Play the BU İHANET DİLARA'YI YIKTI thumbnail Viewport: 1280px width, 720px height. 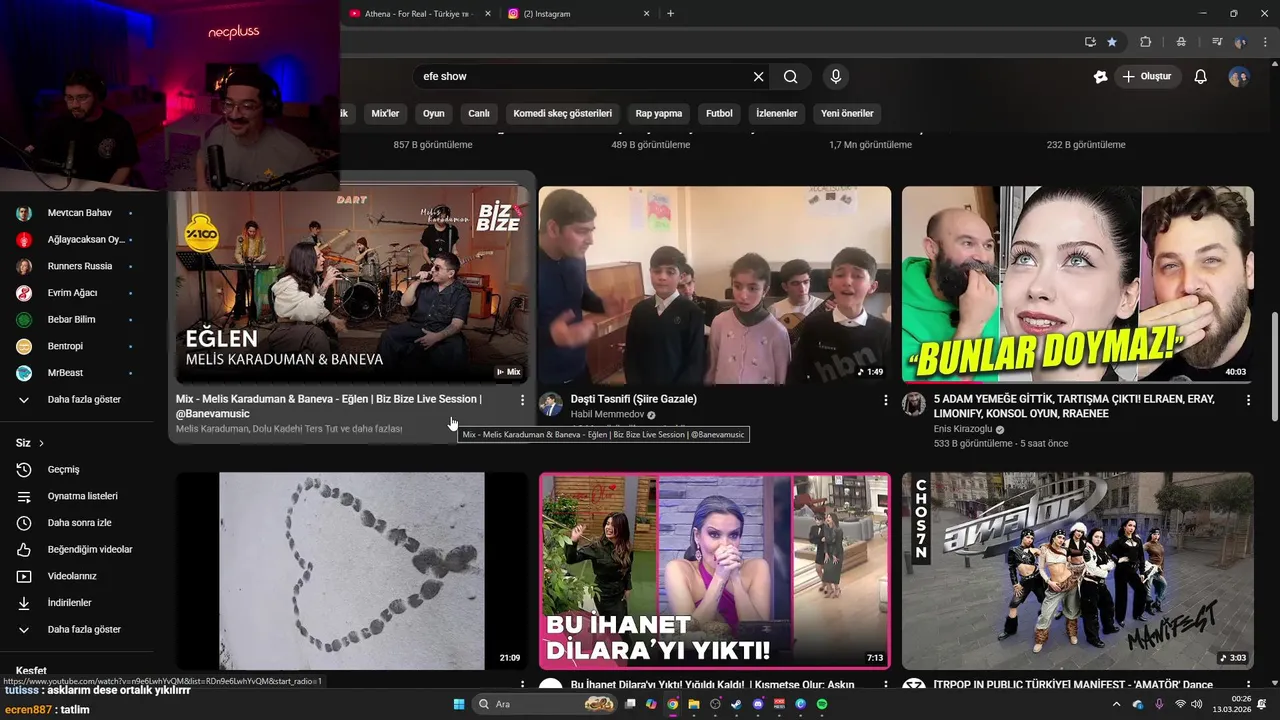tap(715, 571)
